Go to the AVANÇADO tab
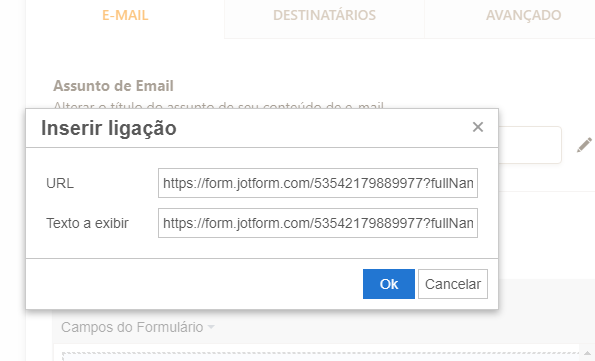 click(524, 15)
